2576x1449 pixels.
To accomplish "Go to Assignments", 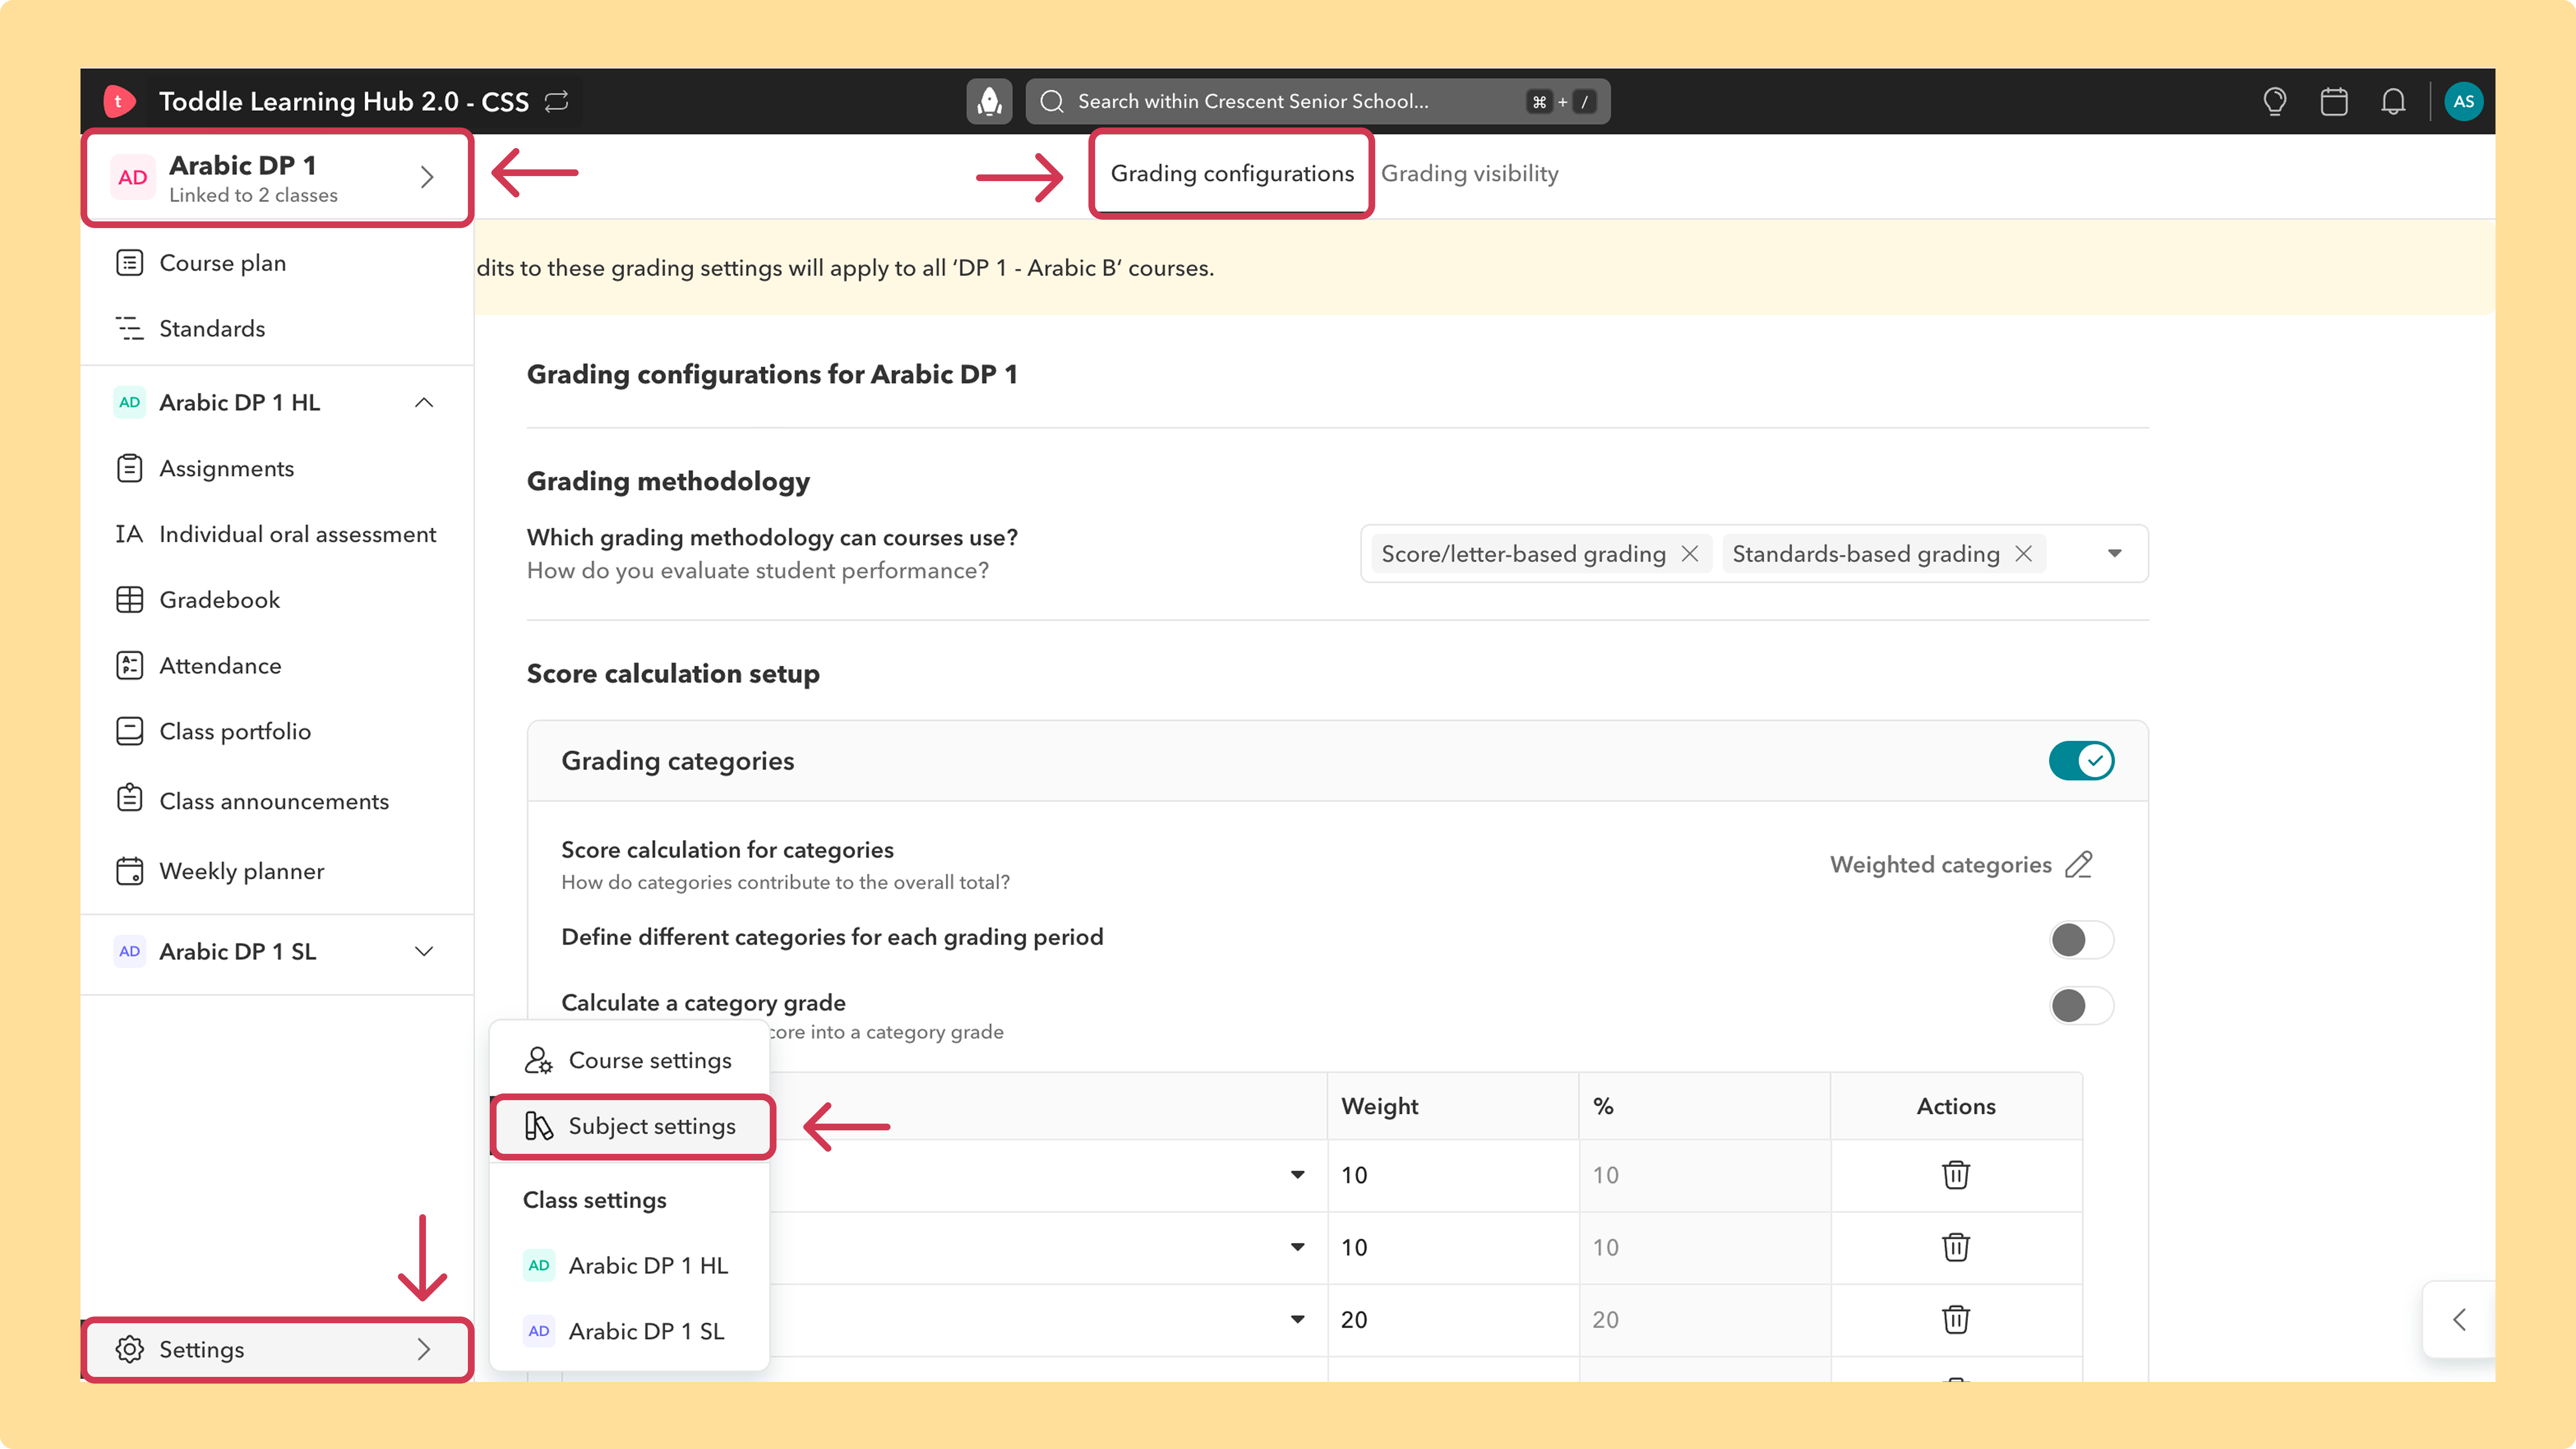I will (x=277, y=468).
